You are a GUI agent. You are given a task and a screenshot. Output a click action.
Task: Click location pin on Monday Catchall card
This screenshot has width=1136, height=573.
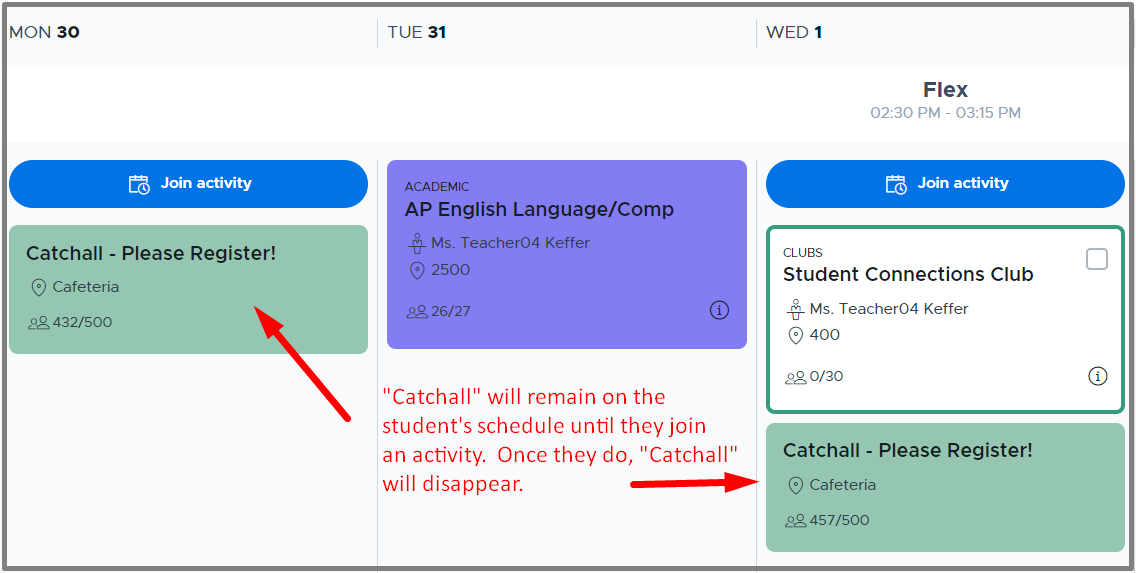[38, 288]
